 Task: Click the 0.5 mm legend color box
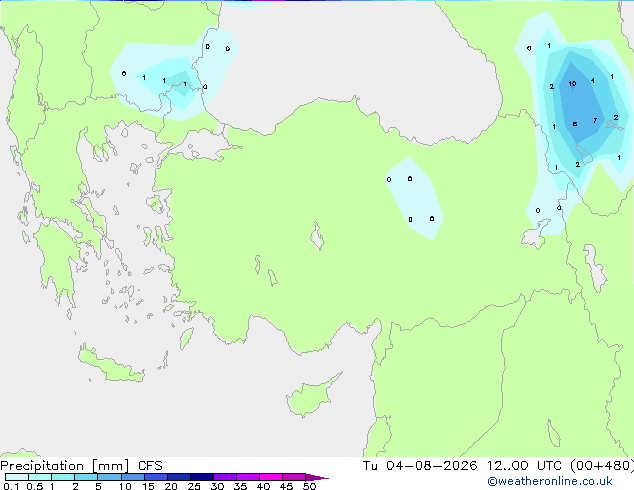(x=40, y=477)
